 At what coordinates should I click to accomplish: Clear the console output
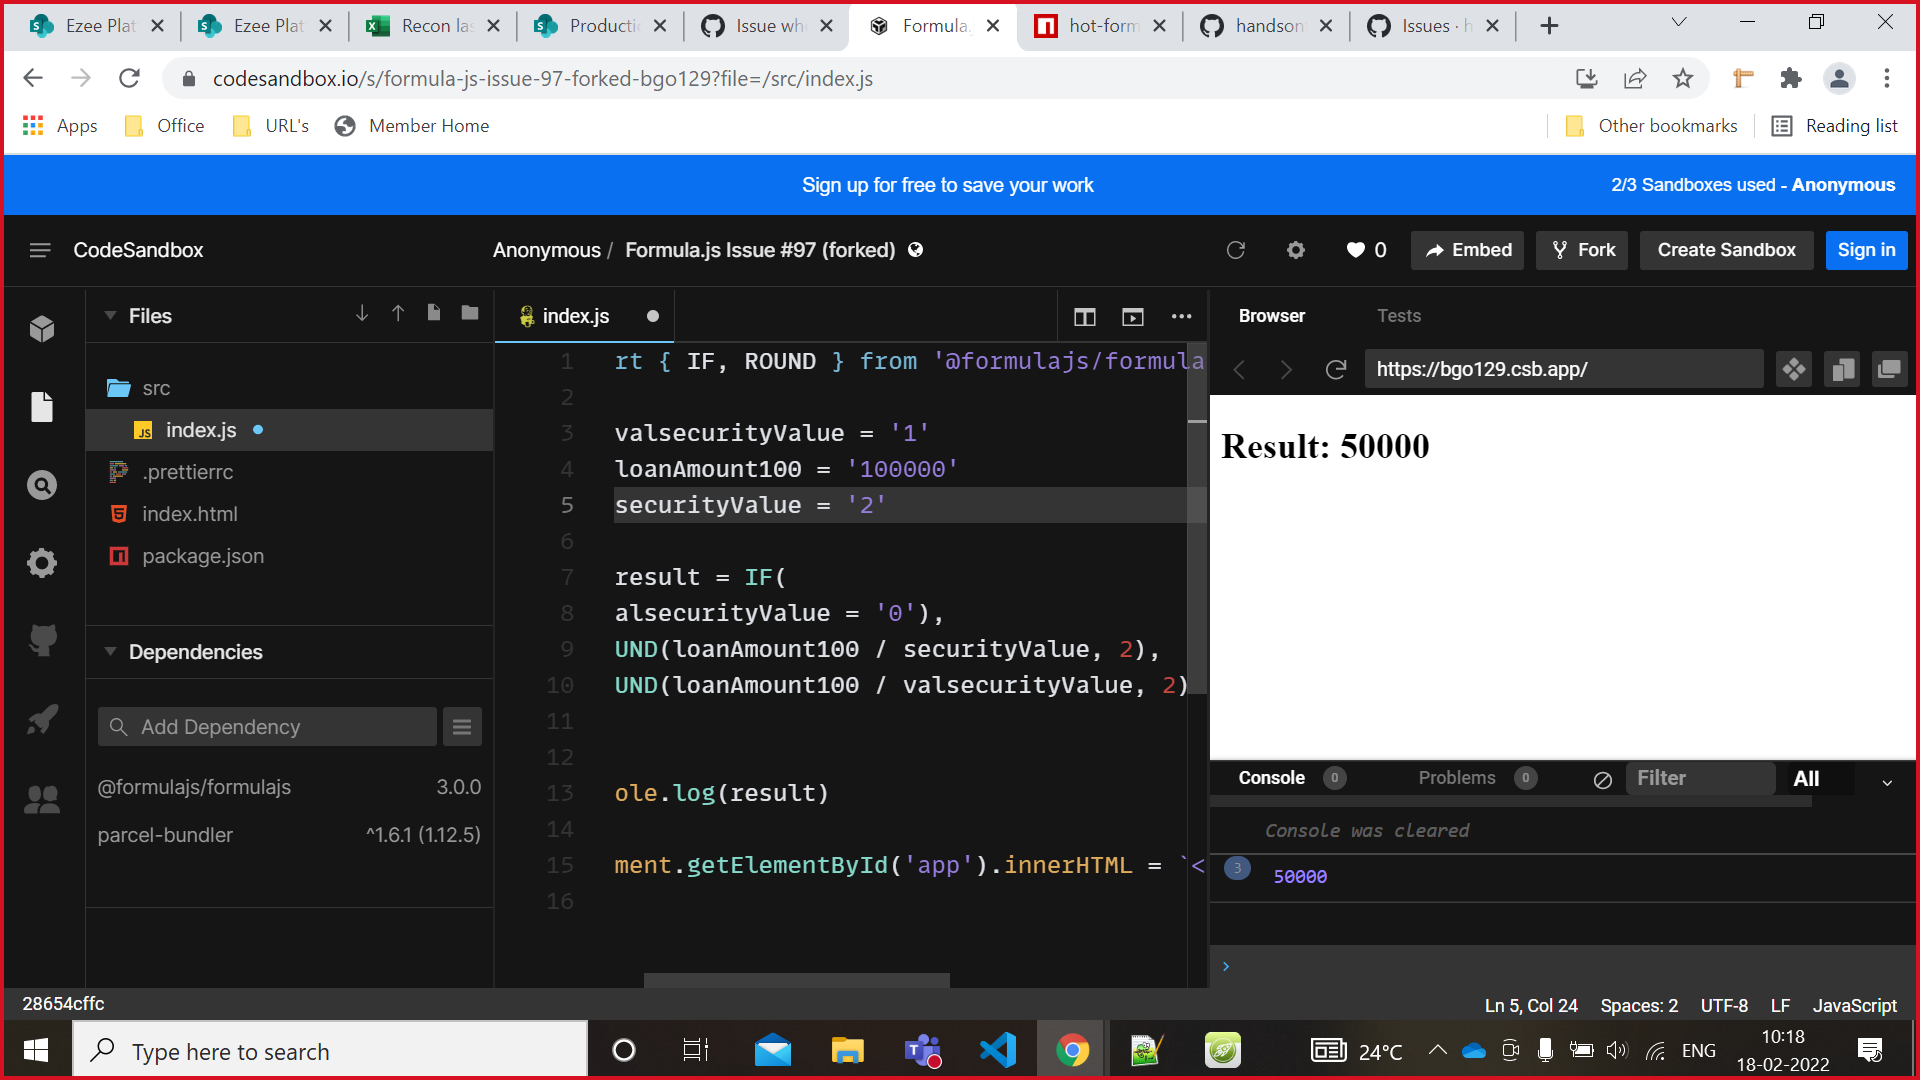pos(1602,779)
